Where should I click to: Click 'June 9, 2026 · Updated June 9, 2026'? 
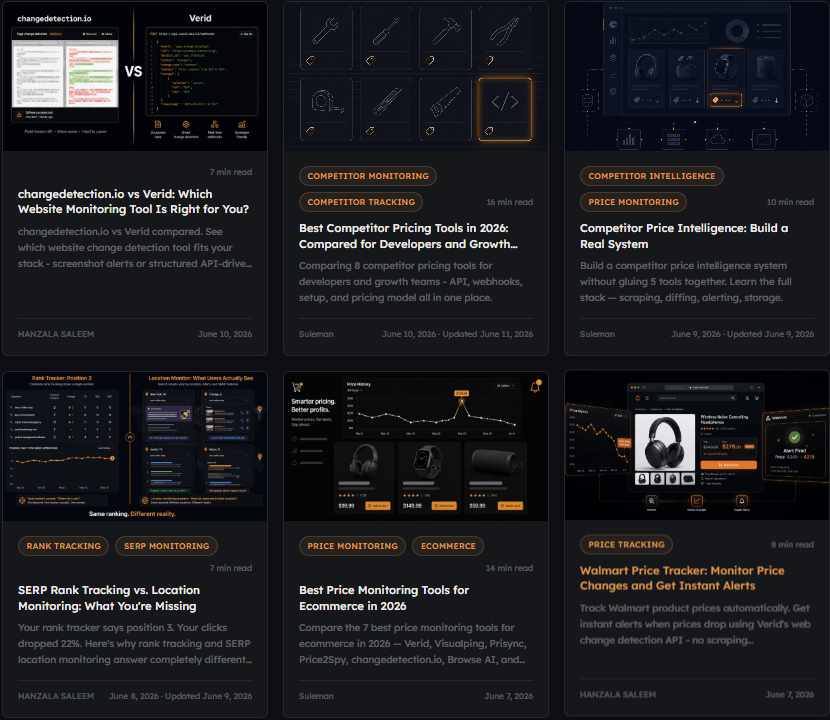tap(743, 334)
